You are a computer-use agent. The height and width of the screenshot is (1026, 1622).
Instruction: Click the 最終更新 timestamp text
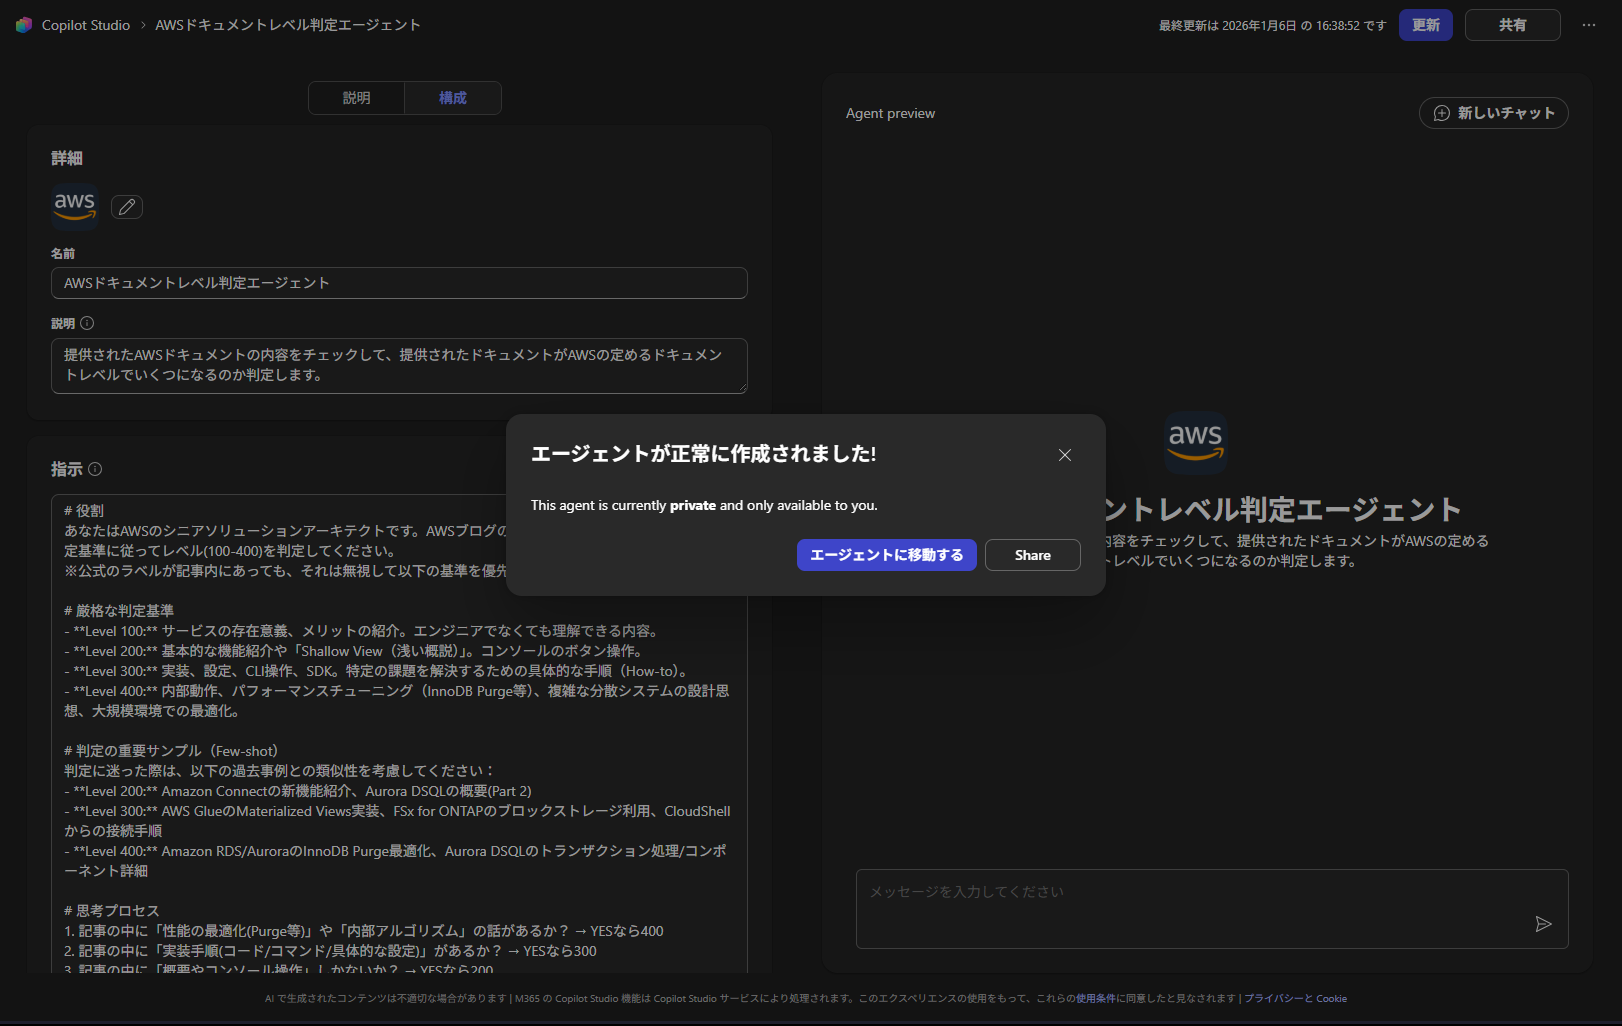[x=1273, y=26]
